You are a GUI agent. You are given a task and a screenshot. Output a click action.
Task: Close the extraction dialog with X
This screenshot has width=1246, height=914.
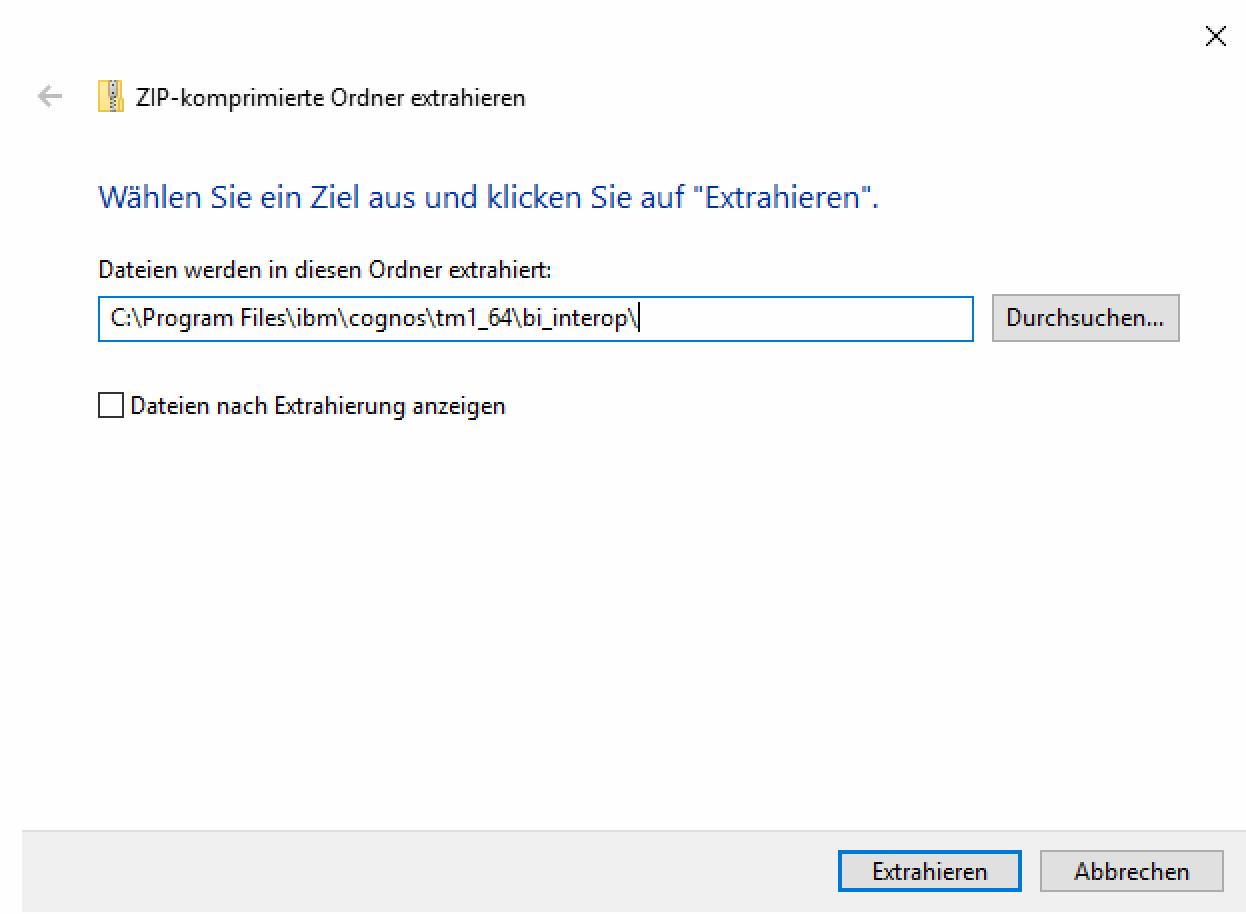tap(1215, 37)
